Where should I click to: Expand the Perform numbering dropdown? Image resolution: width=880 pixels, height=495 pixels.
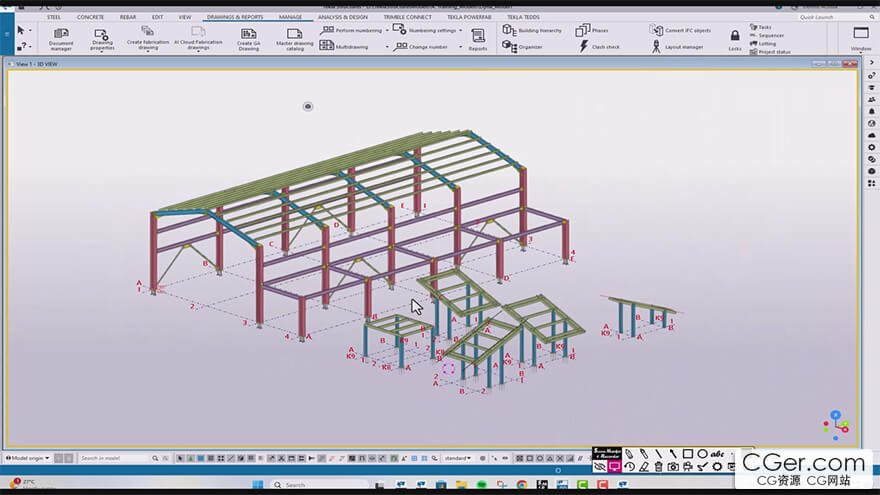389,30
